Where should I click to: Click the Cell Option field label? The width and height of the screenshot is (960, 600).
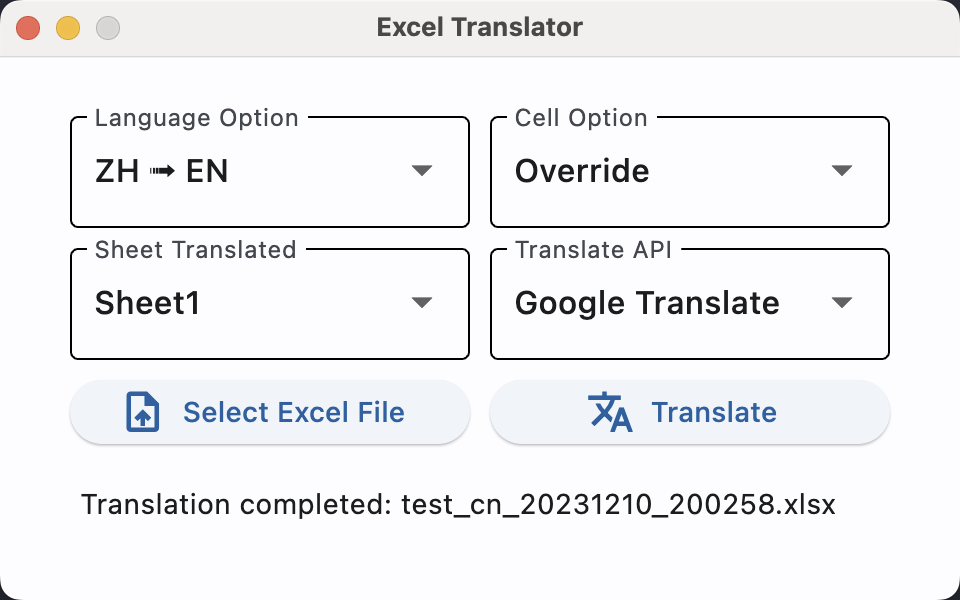[x=581, y=118]
